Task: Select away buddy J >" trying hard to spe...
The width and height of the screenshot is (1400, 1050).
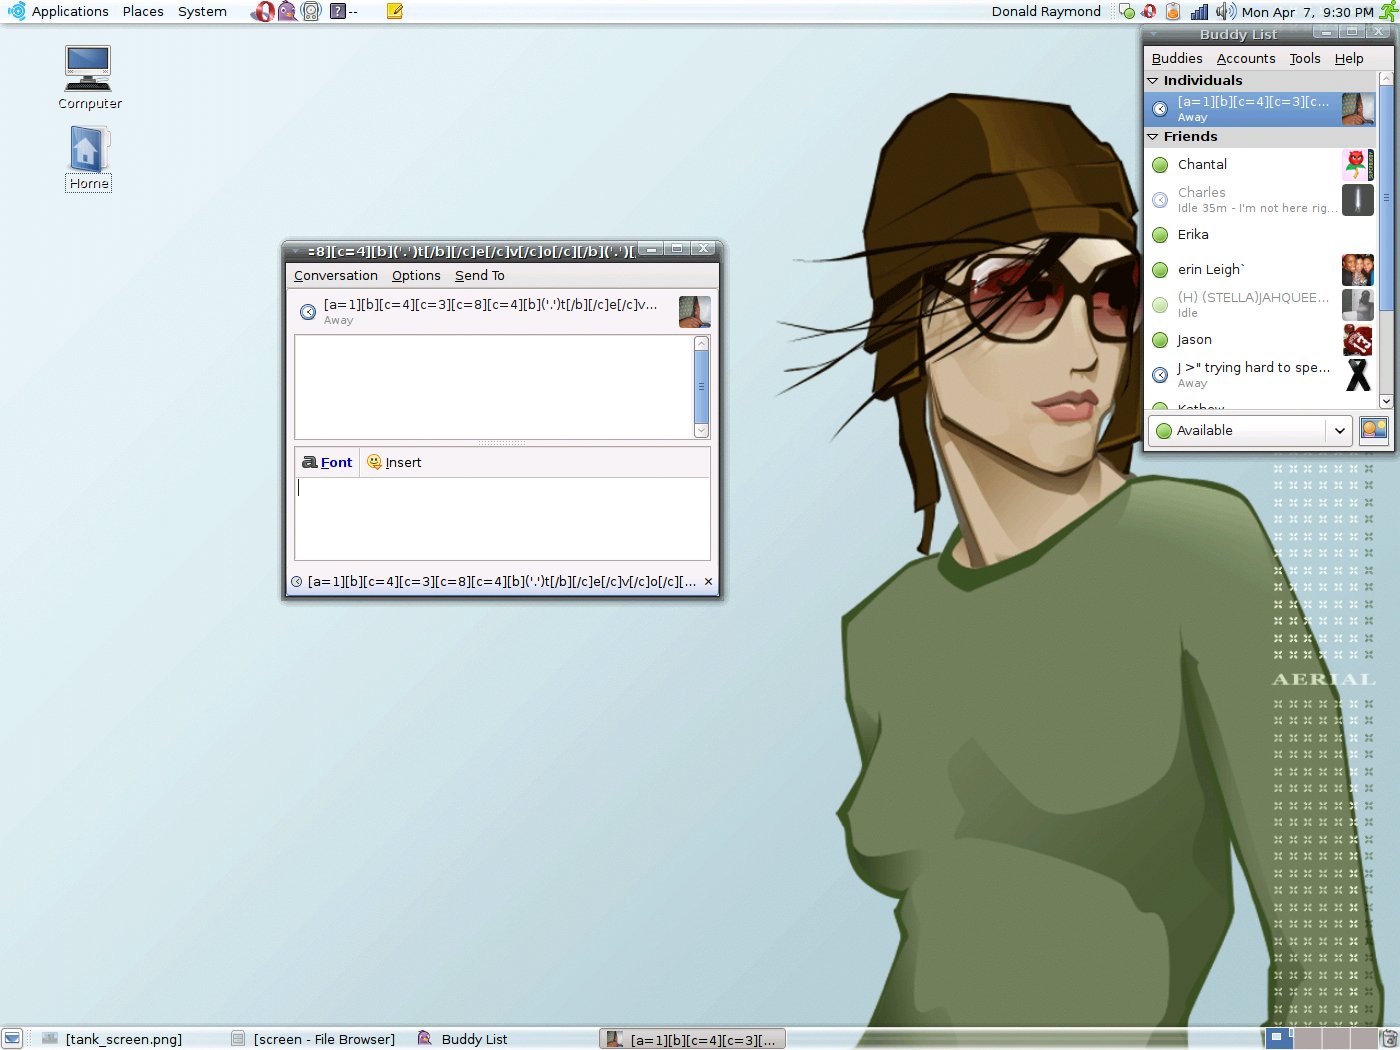Action: pyautogui.click(x=1260, y=375)
